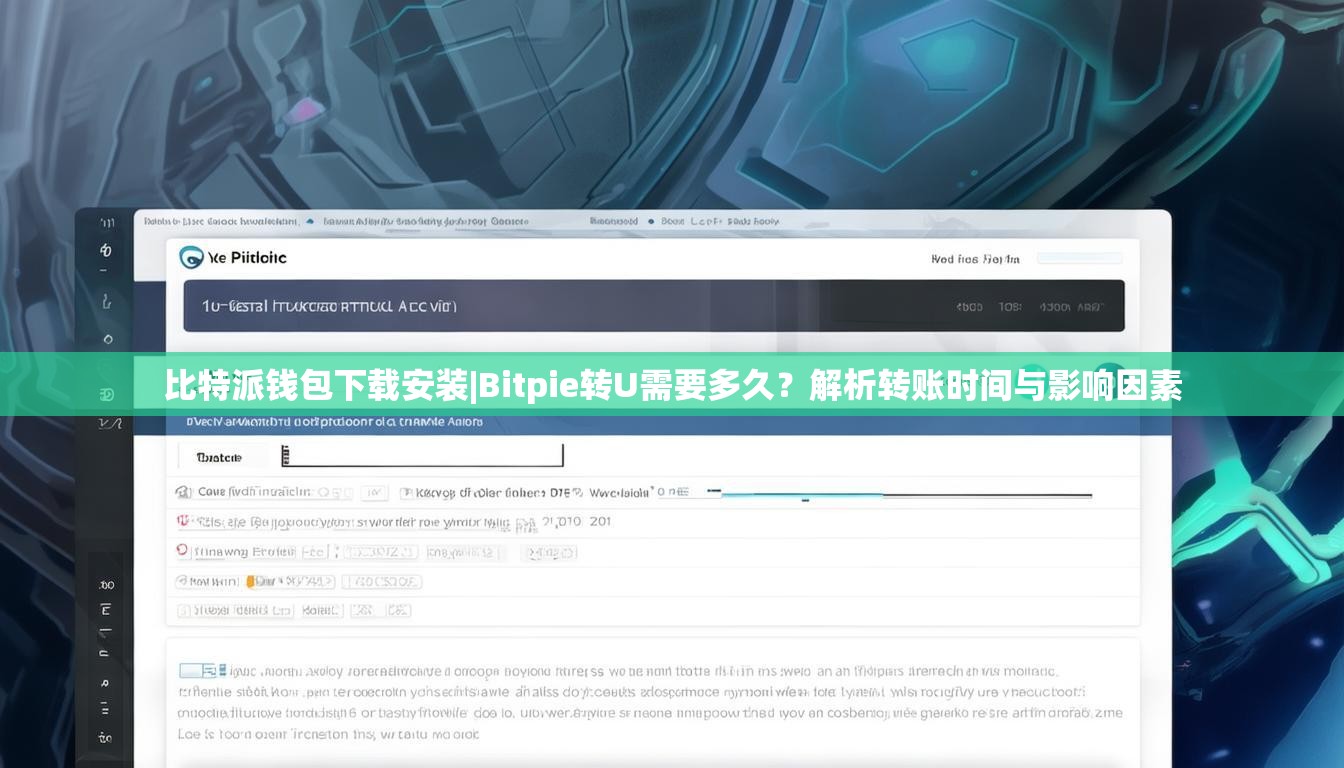
Task: Click the empty text field beside the Tbatcte label
Action: point(423,456)
